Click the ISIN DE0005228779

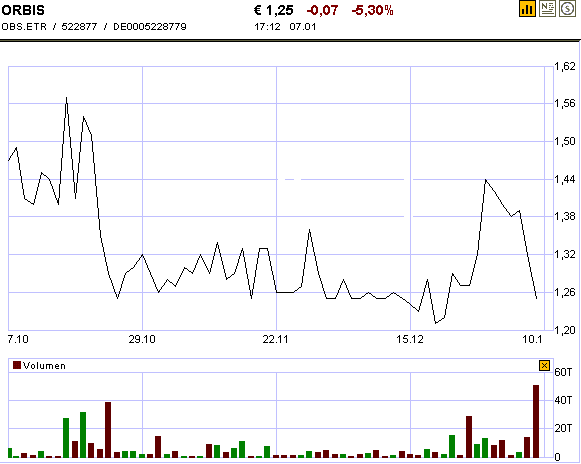(150, 27)
